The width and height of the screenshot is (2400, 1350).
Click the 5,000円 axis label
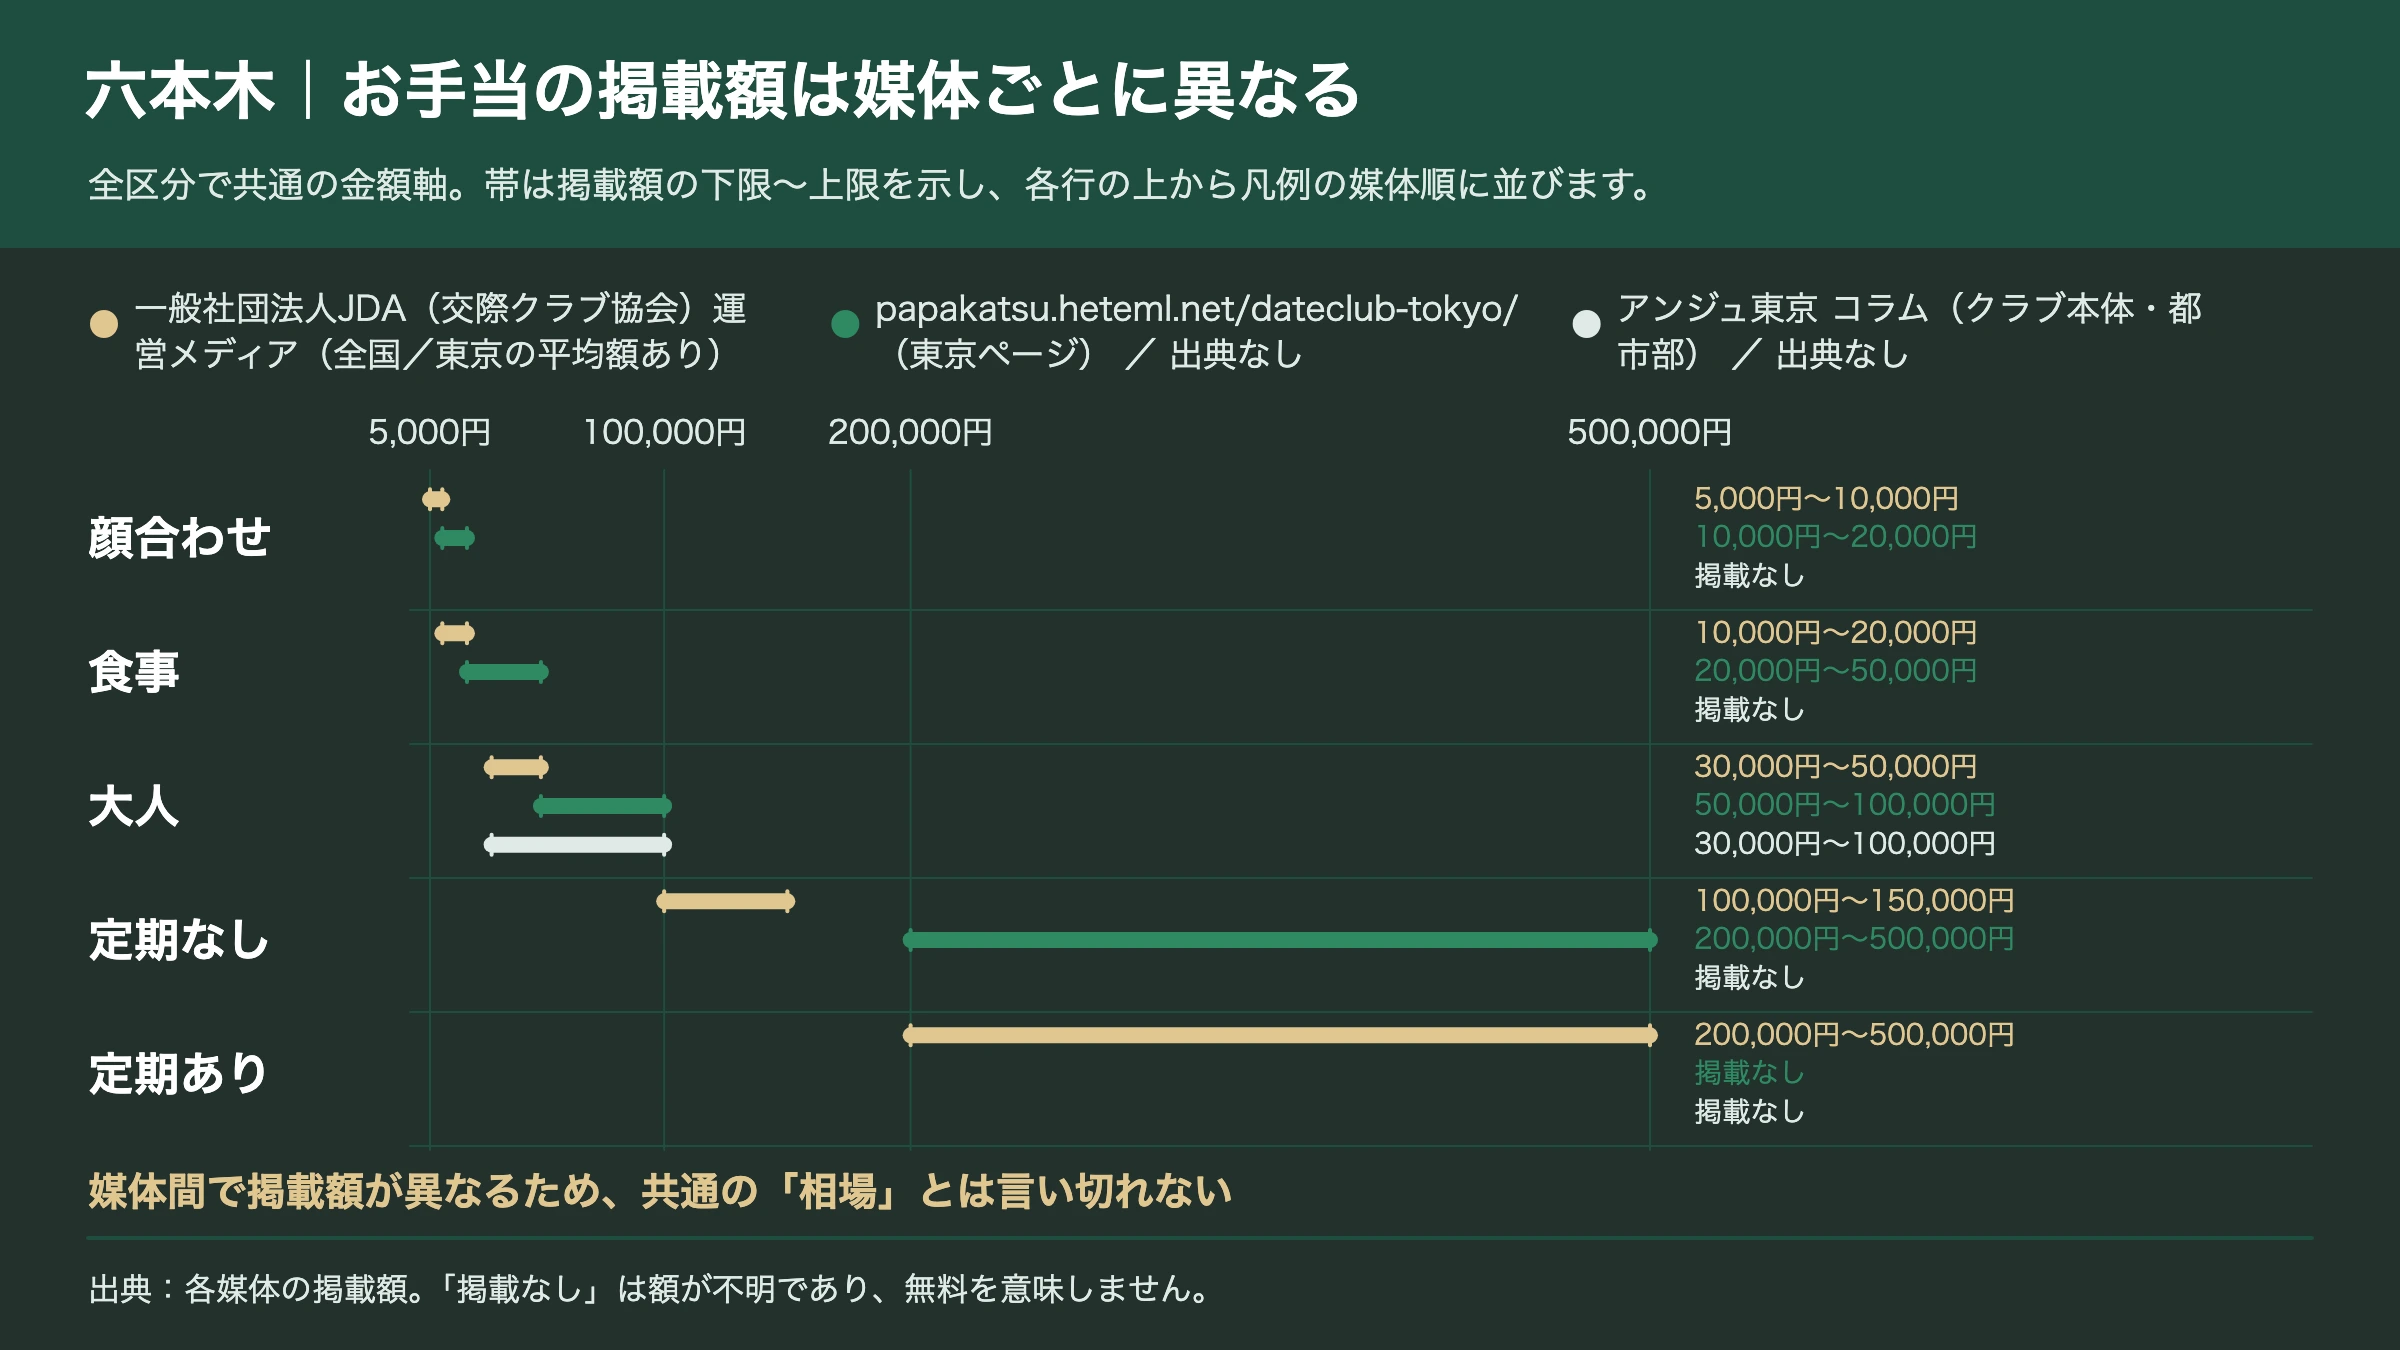430,432
